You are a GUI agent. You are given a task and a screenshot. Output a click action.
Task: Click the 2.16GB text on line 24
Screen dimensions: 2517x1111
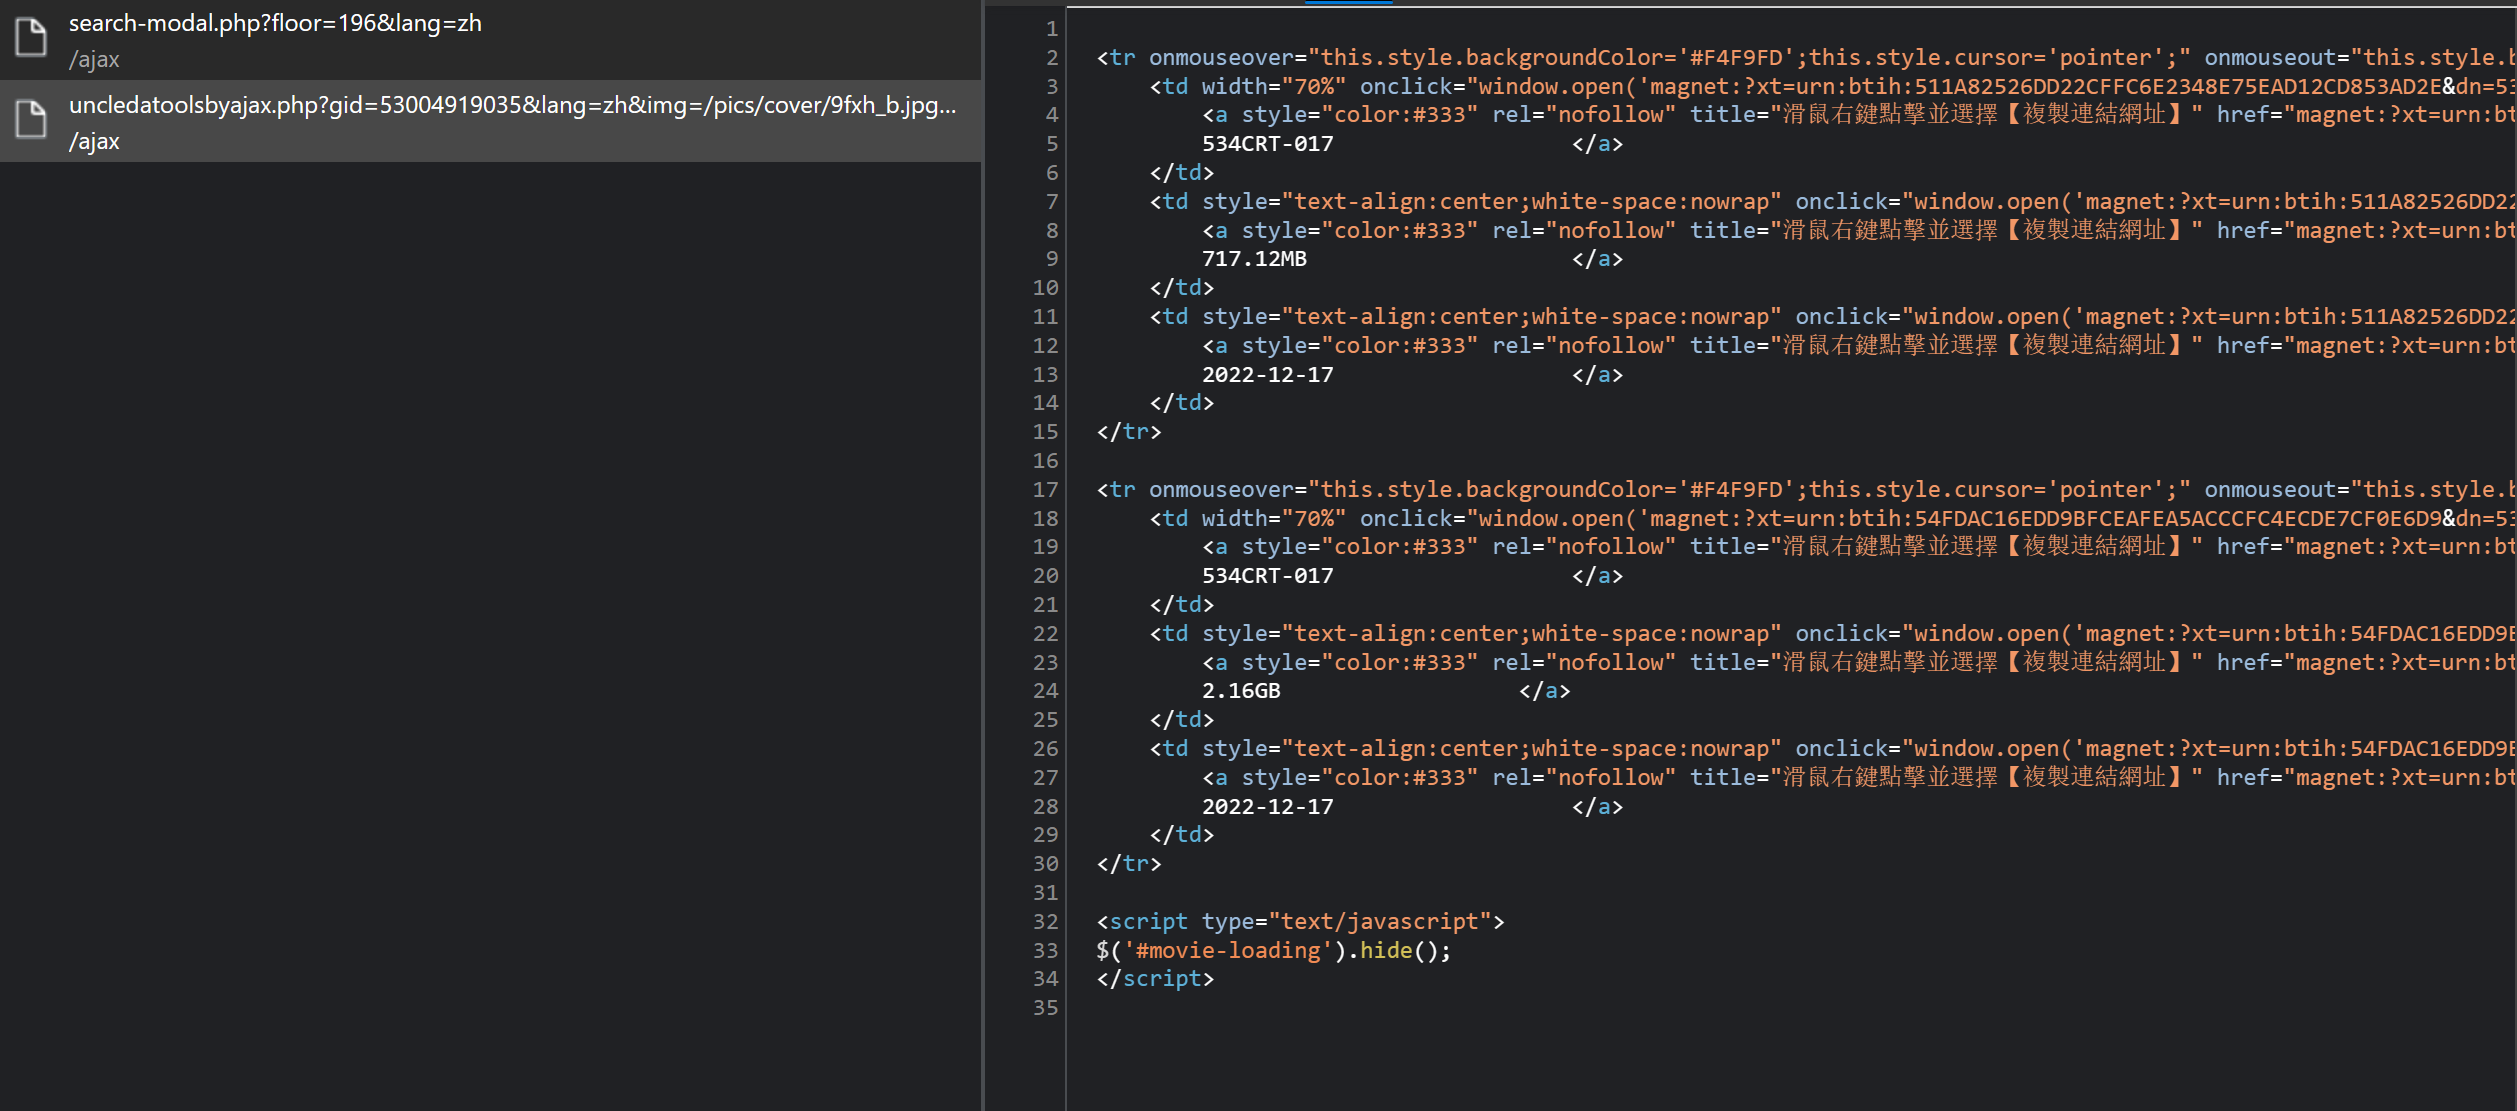[1241, 691]
